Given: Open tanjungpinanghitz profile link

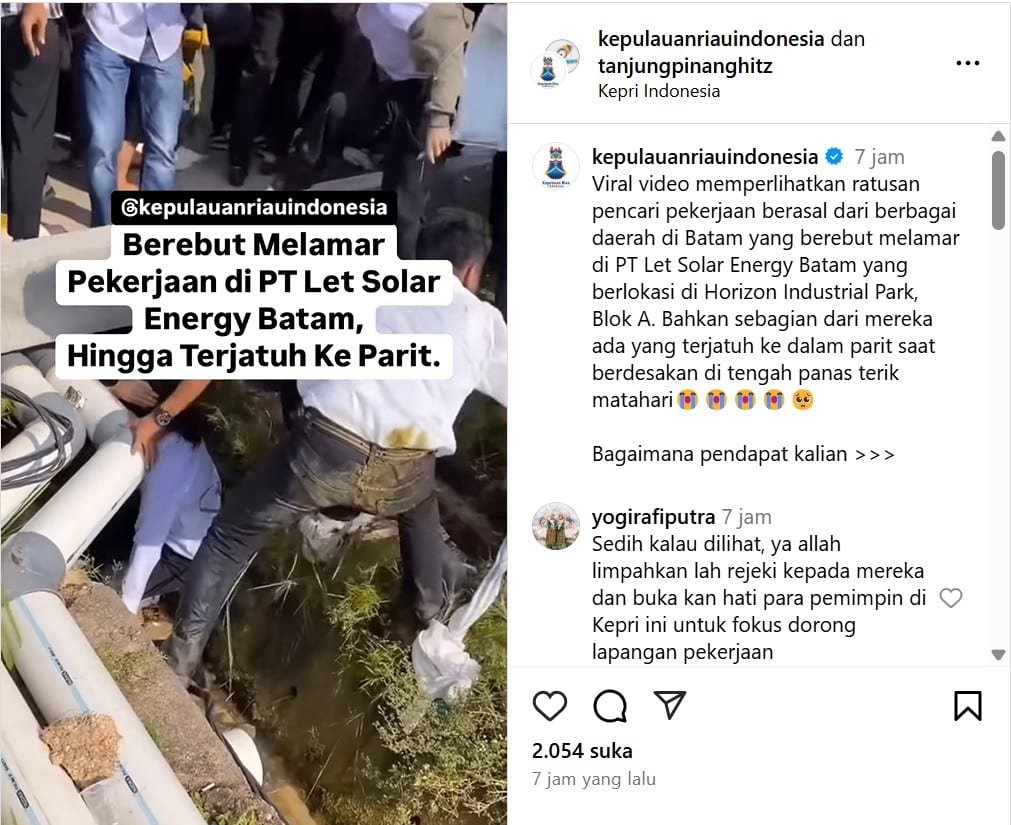Looking at the screenshot, I should (x=685, y=66).
